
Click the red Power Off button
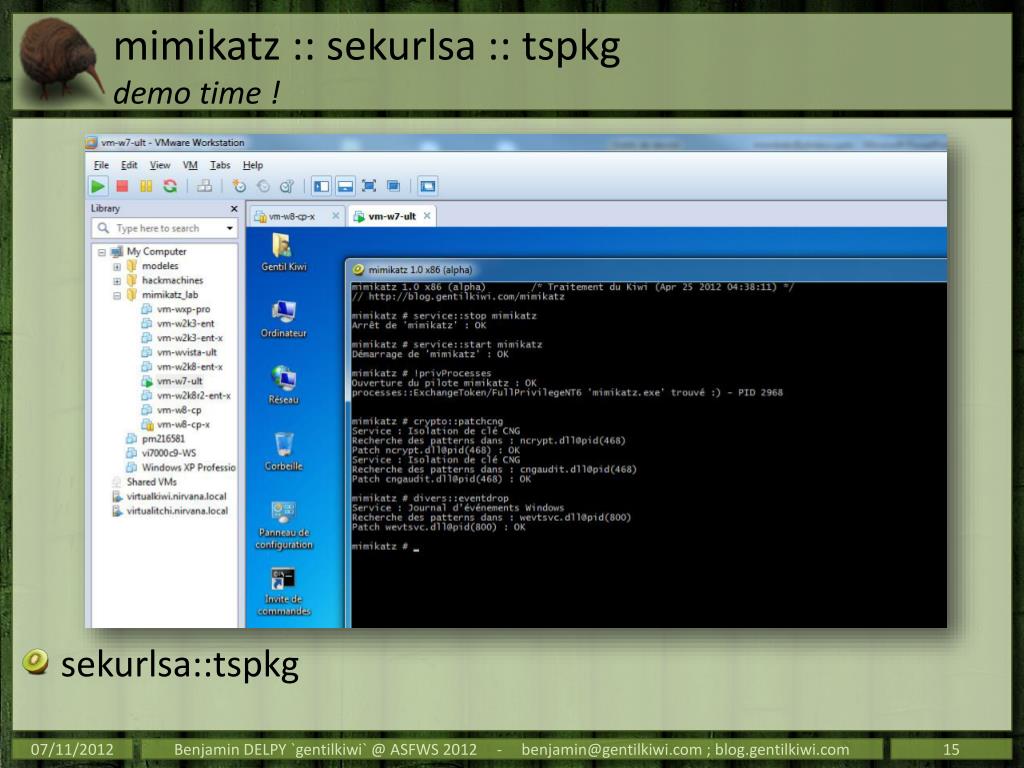[x=122, y=187]
